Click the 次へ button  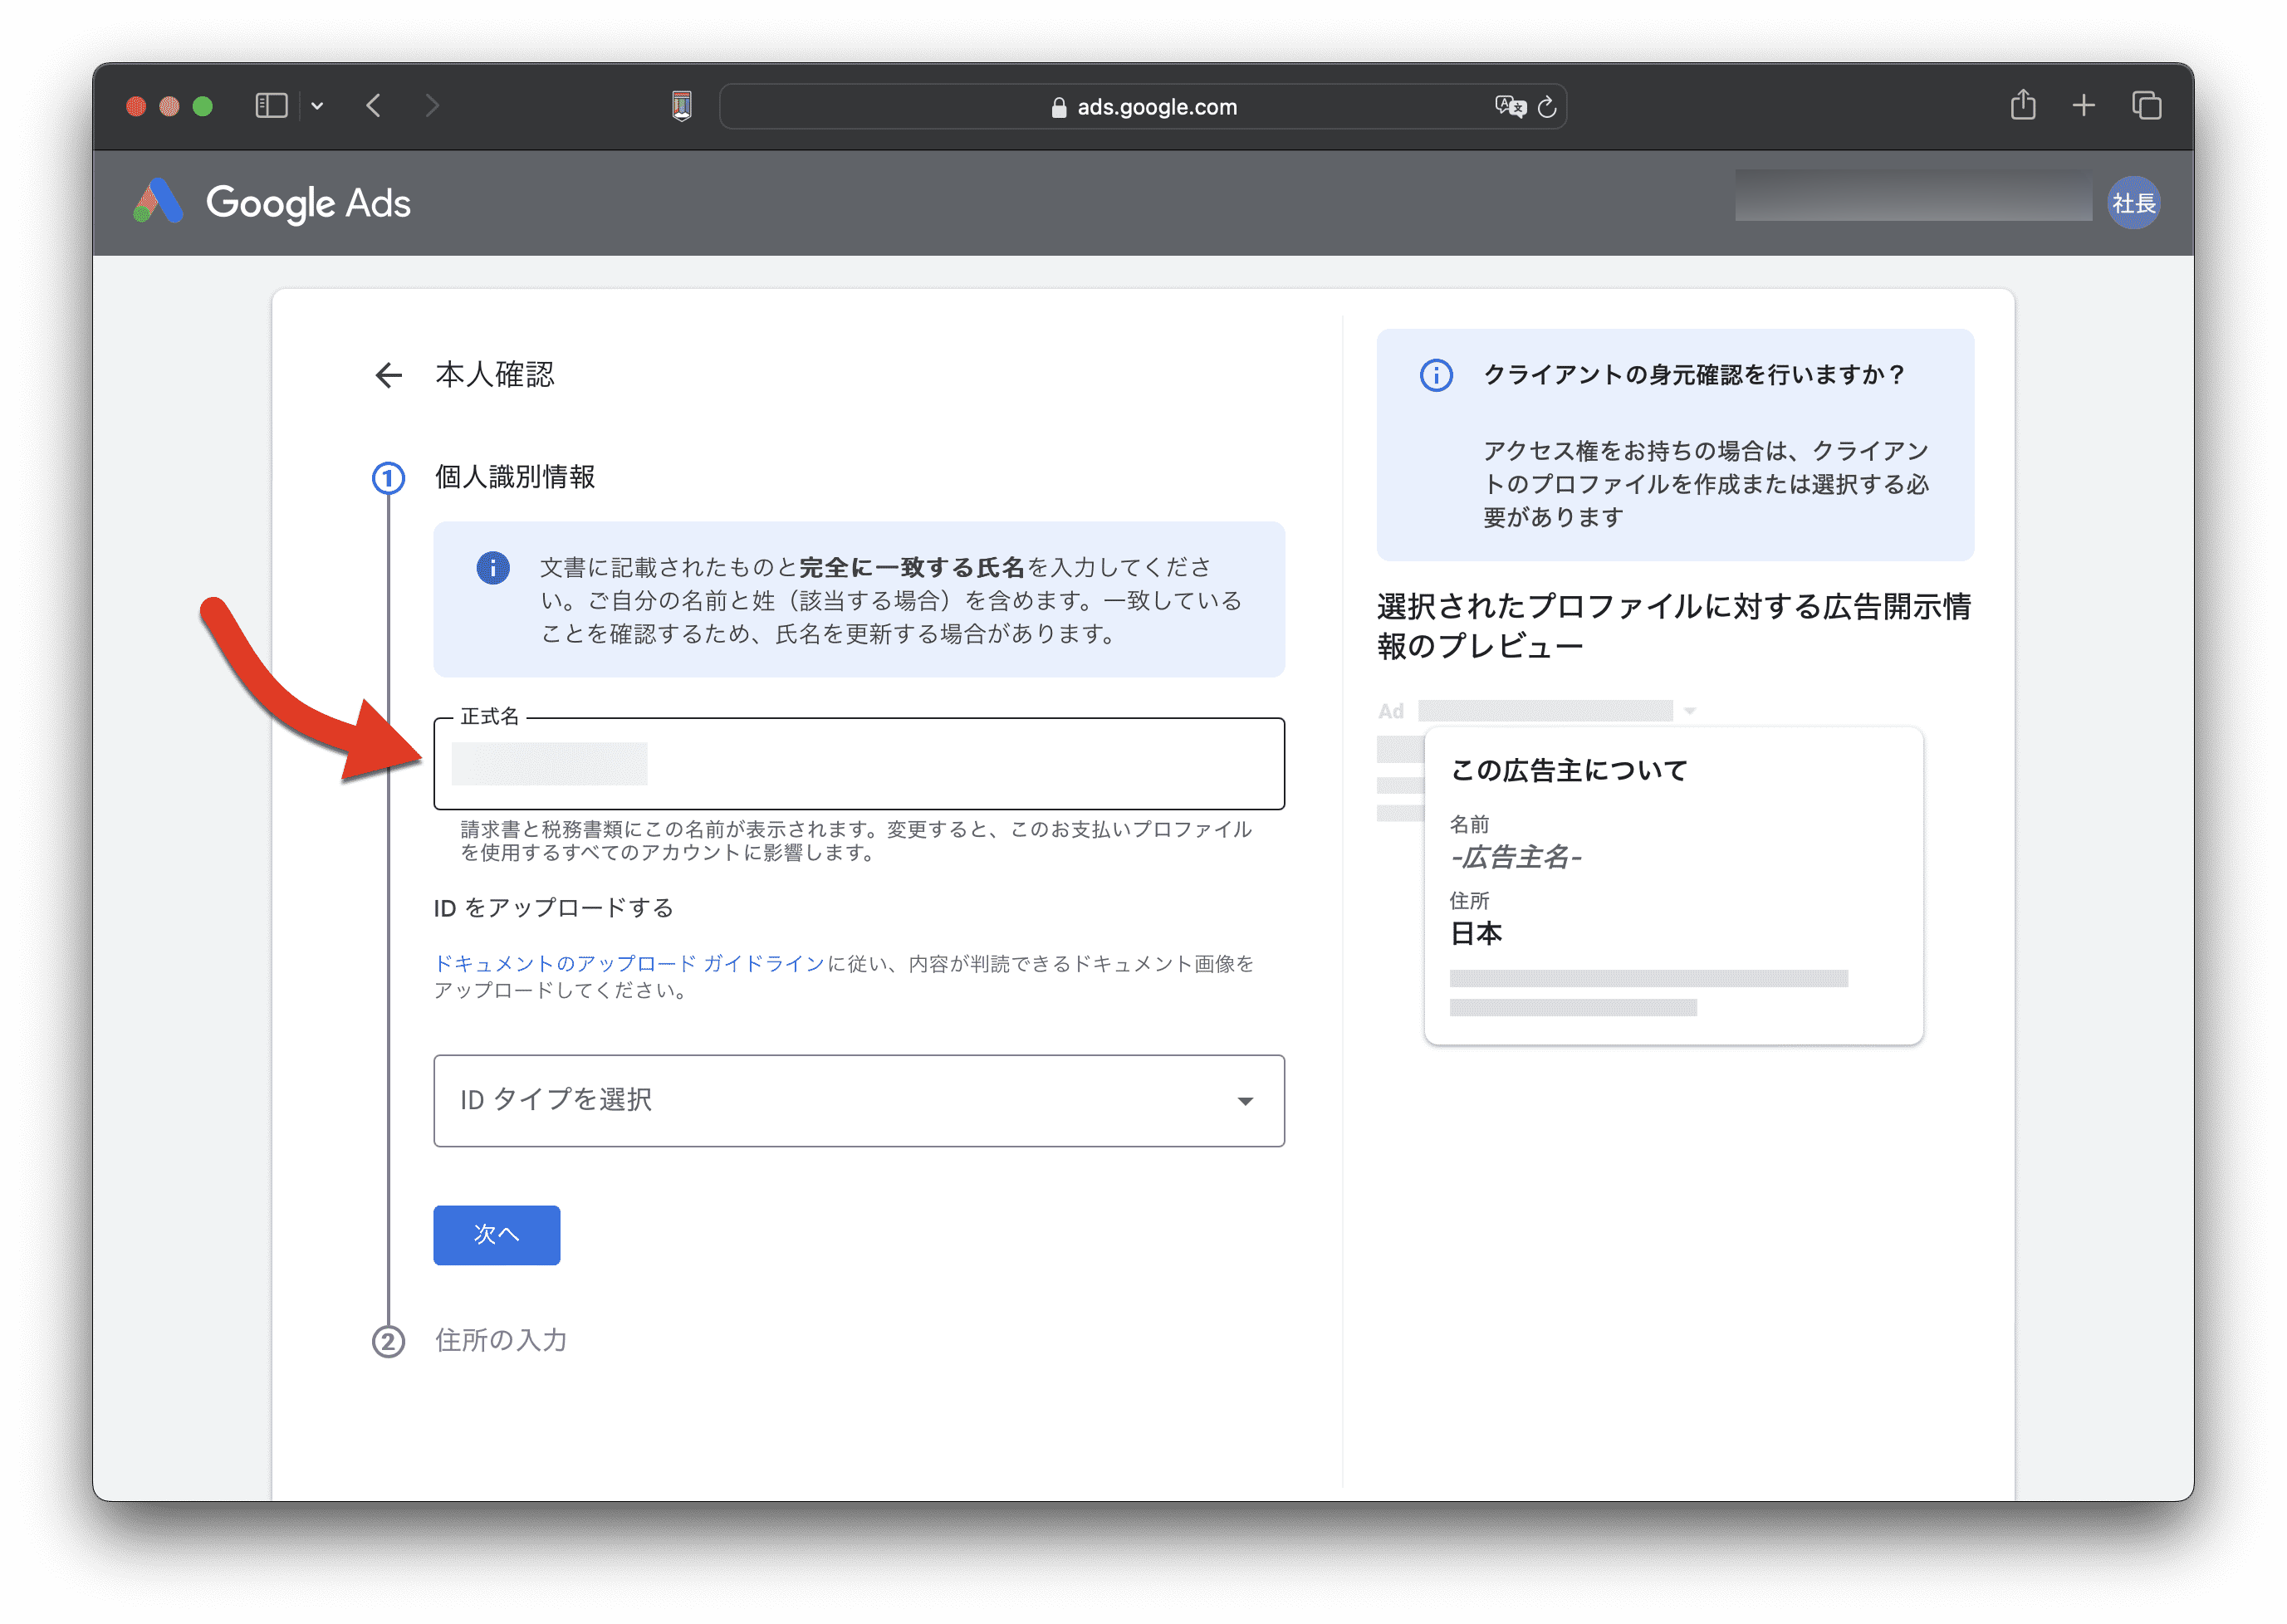click(496, 1235)
